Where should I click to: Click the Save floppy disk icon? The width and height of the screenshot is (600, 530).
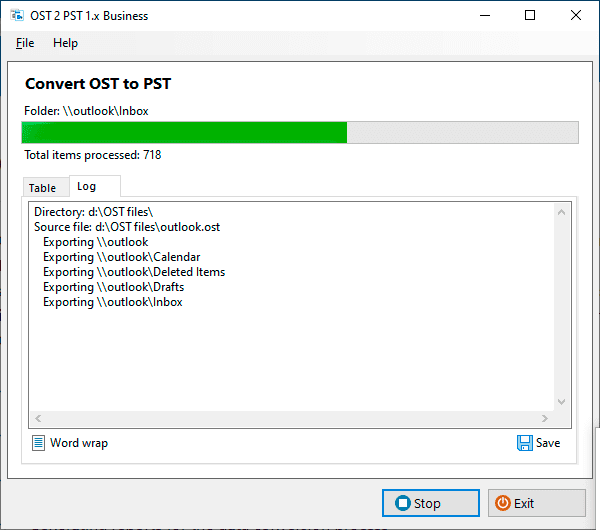[524, 443]
